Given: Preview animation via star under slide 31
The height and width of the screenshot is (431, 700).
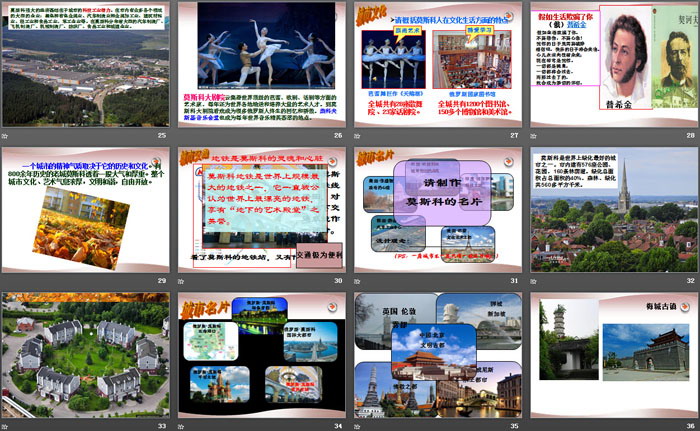Looking at the screenshot, I should coord(357,281).
